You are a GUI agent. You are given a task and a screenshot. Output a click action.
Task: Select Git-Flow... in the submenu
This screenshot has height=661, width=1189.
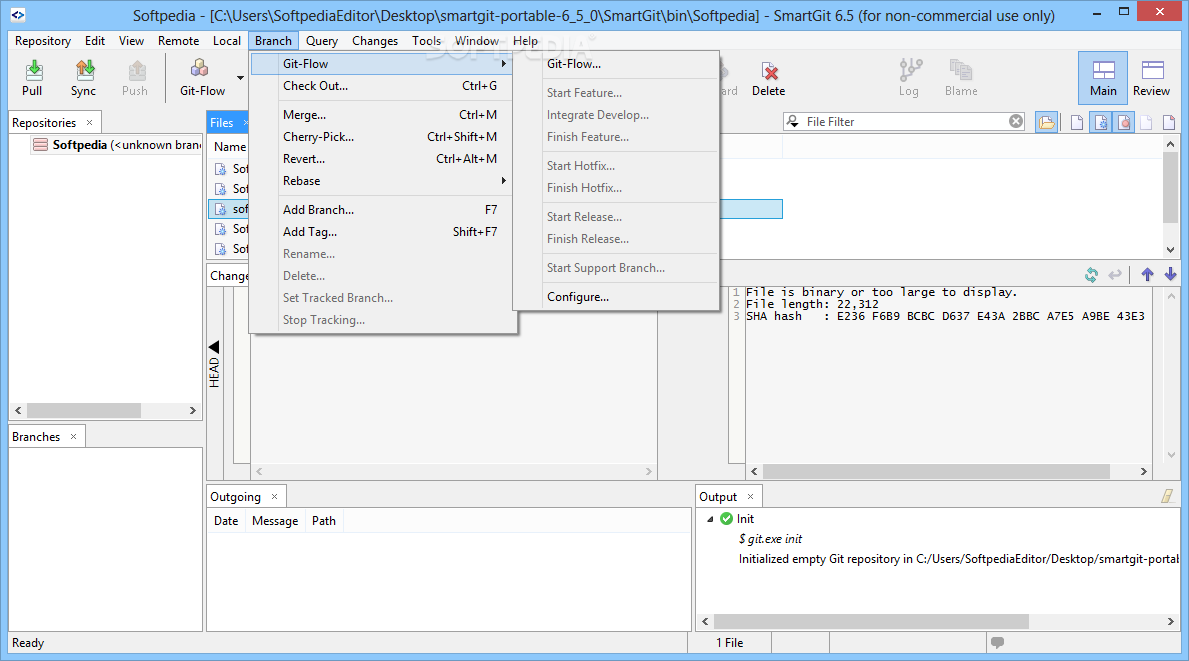616,64
